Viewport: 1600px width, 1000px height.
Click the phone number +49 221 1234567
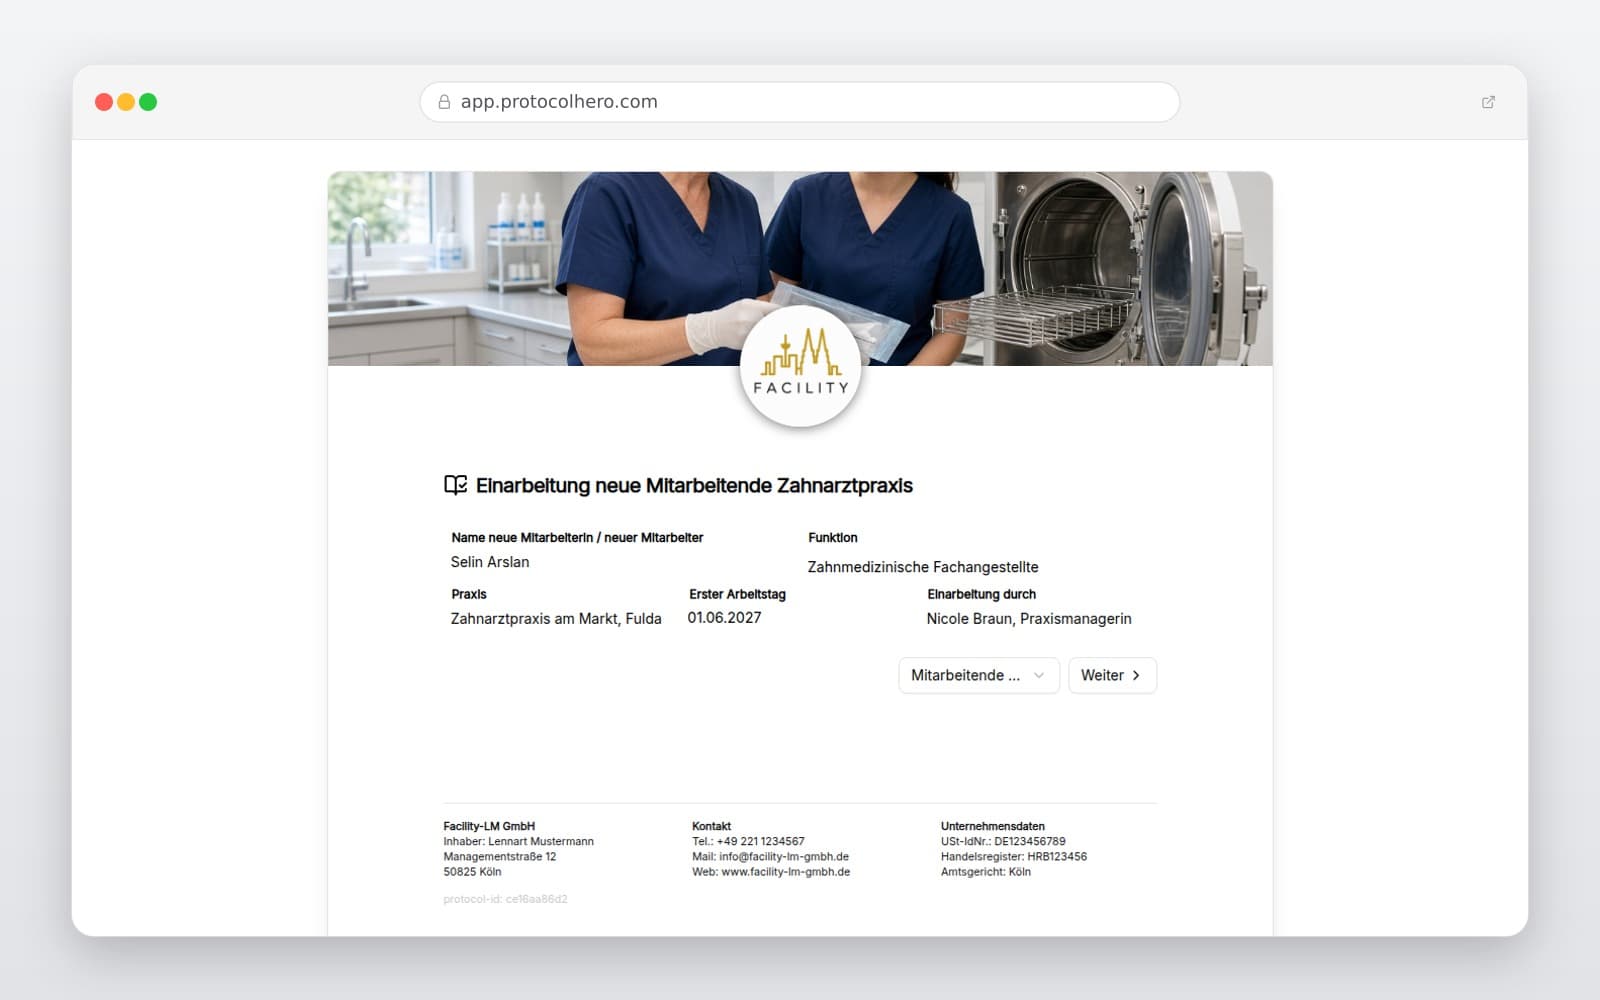pos(760,841)
